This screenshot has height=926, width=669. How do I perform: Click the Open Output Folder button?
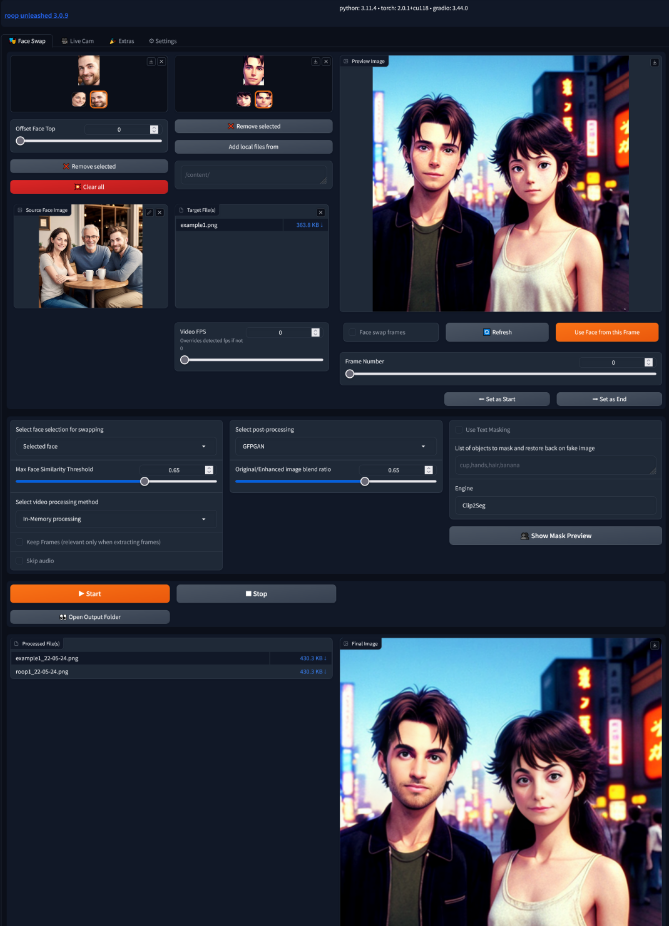click(90, 617)
